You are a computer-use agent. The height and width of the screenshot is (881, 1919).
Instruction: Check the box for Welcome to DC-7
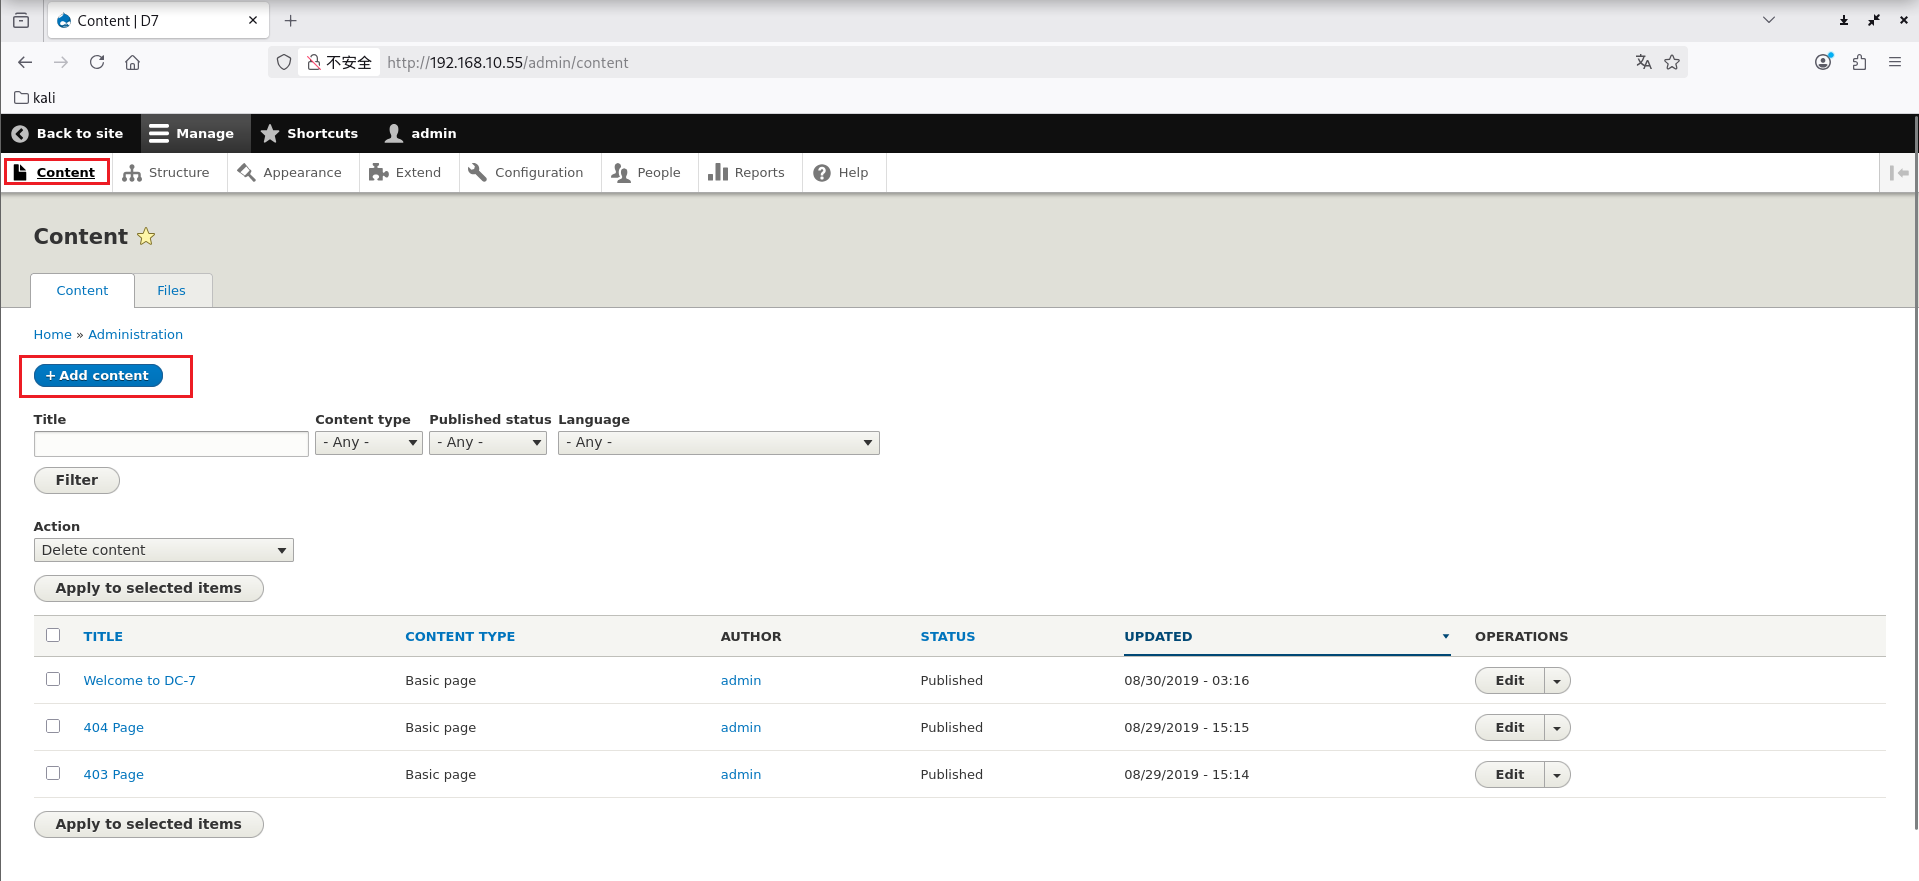(53, 680)
